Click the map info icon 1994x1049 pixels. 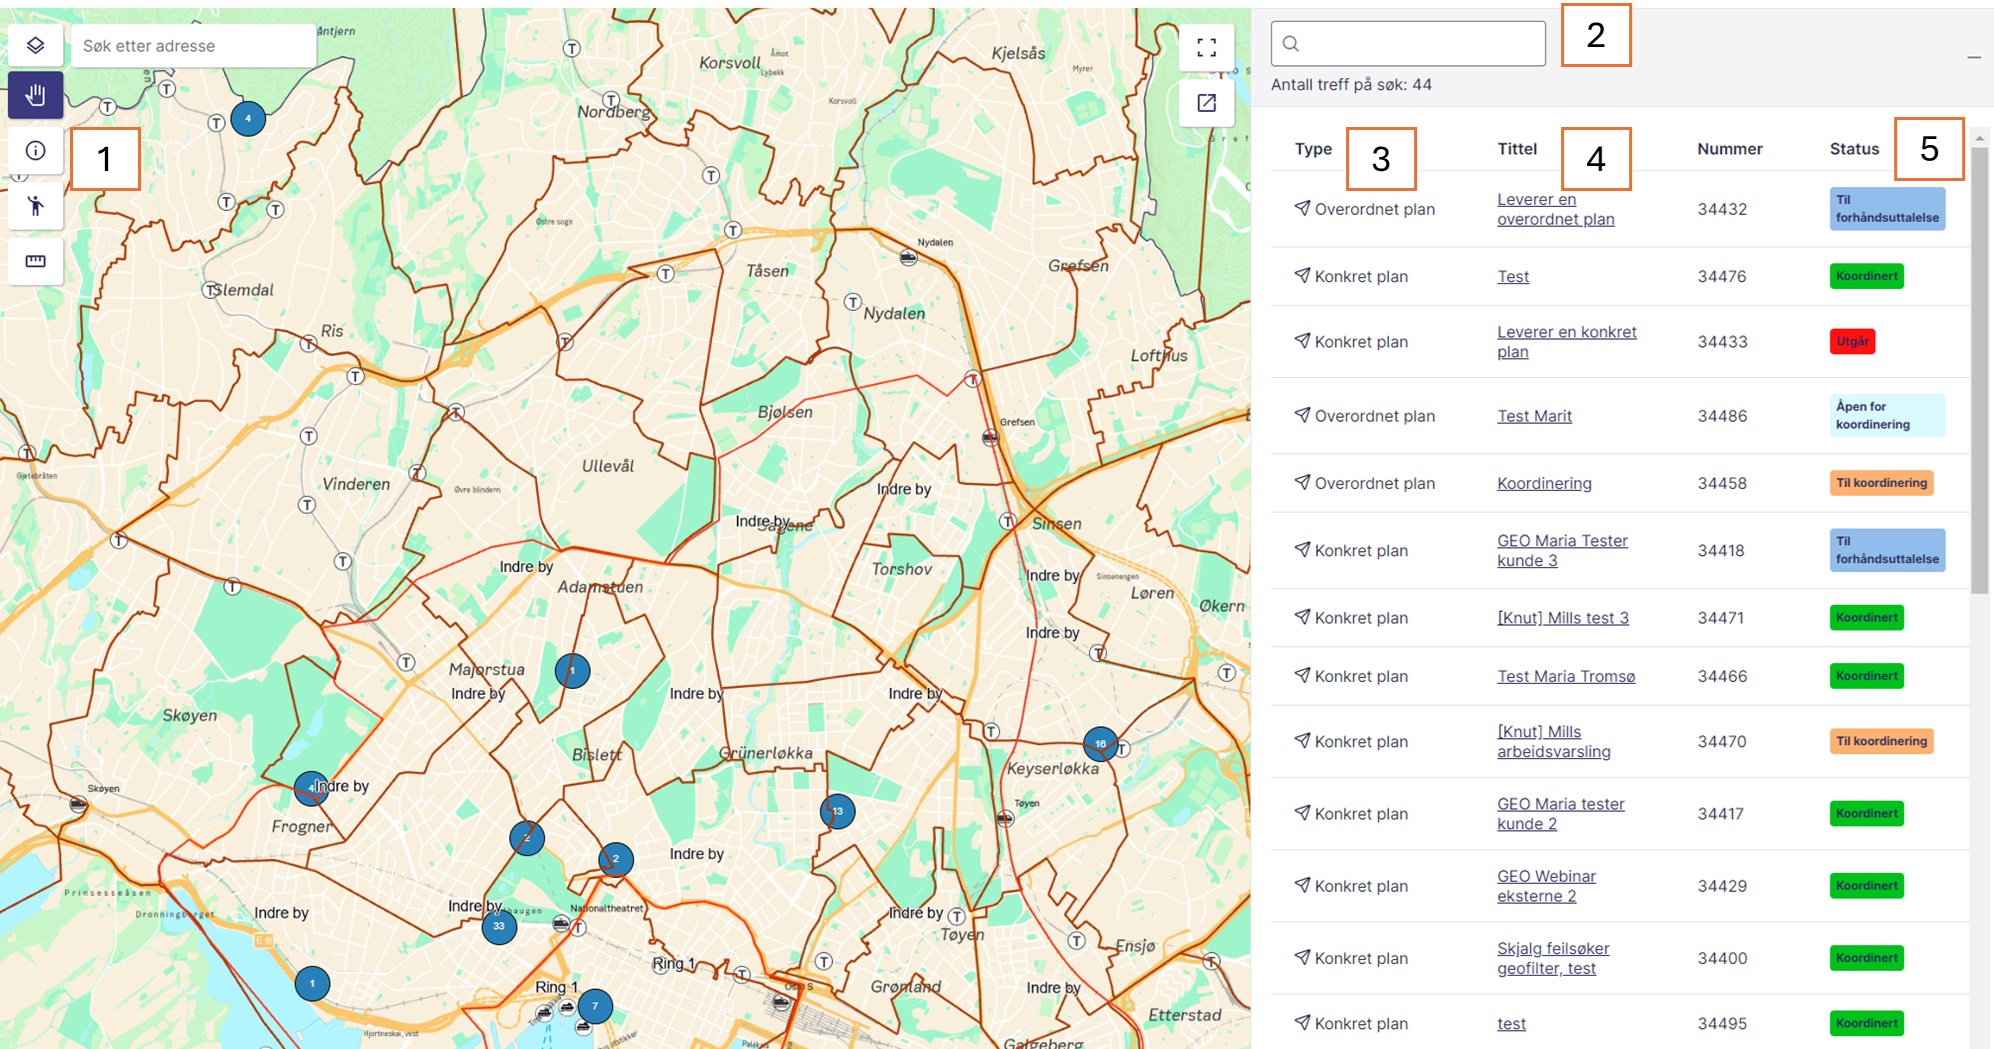(x=35, y=151)
